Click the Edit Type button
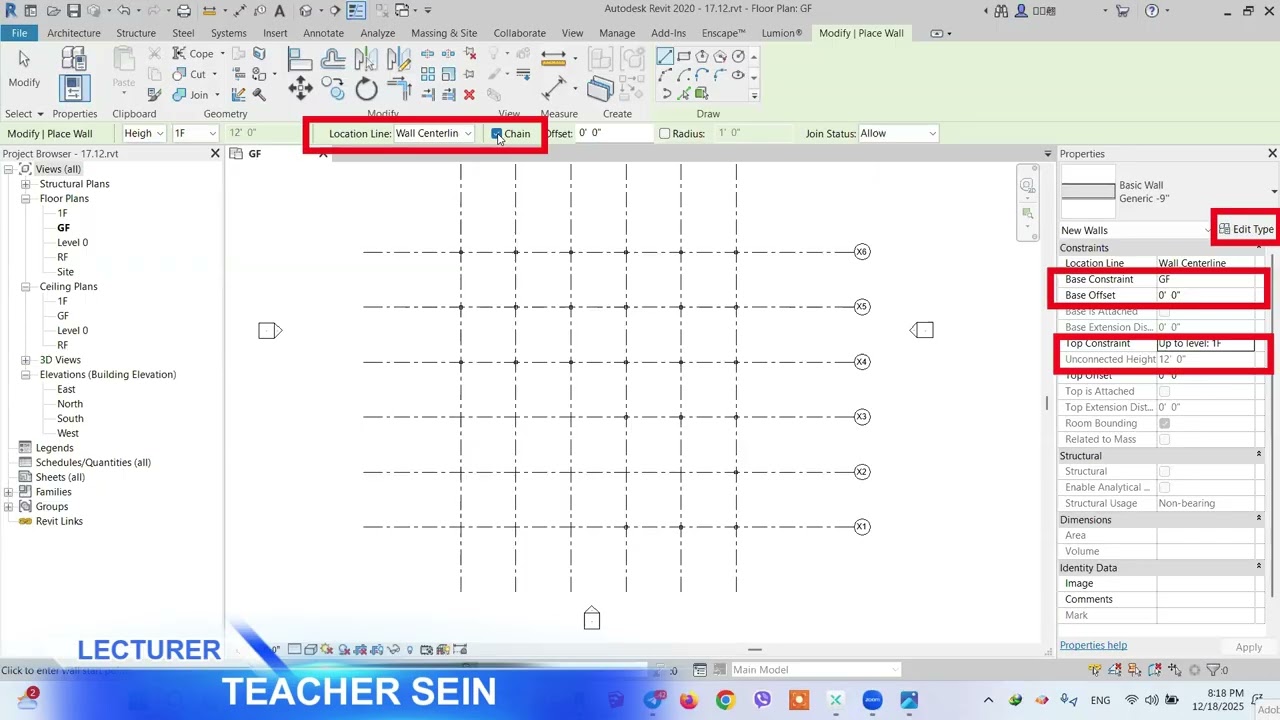Image resolution: width=1280 pixels, height=720 pixels. coord(1245,229)
